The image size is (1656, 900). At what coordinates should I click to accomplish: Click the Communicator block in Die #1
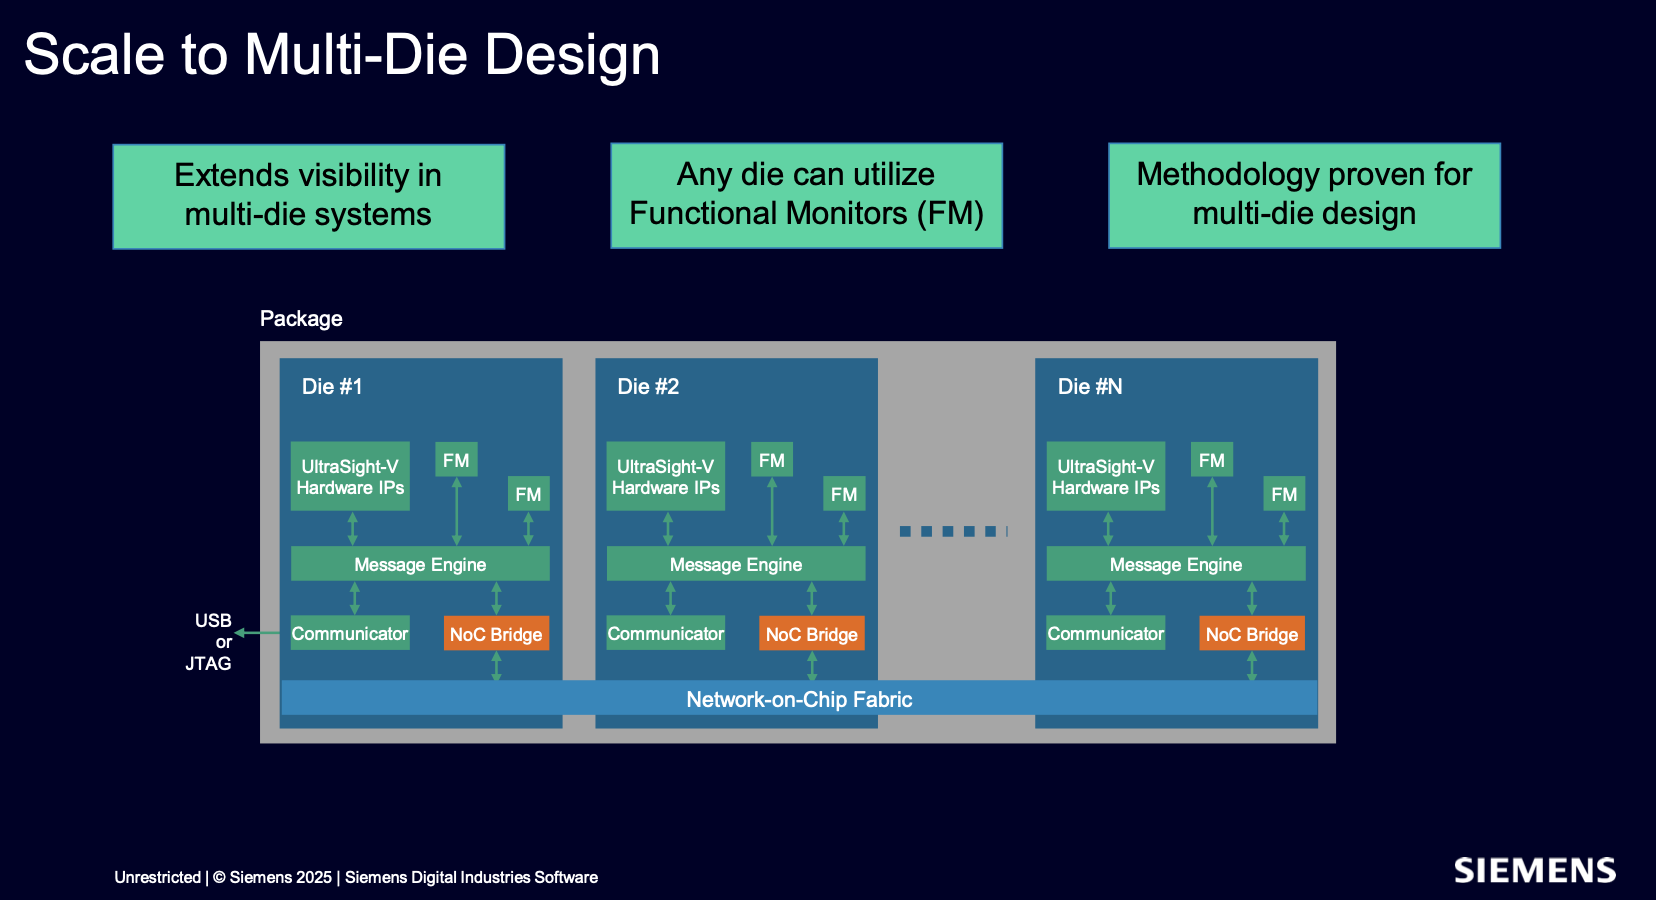[350, 633]
